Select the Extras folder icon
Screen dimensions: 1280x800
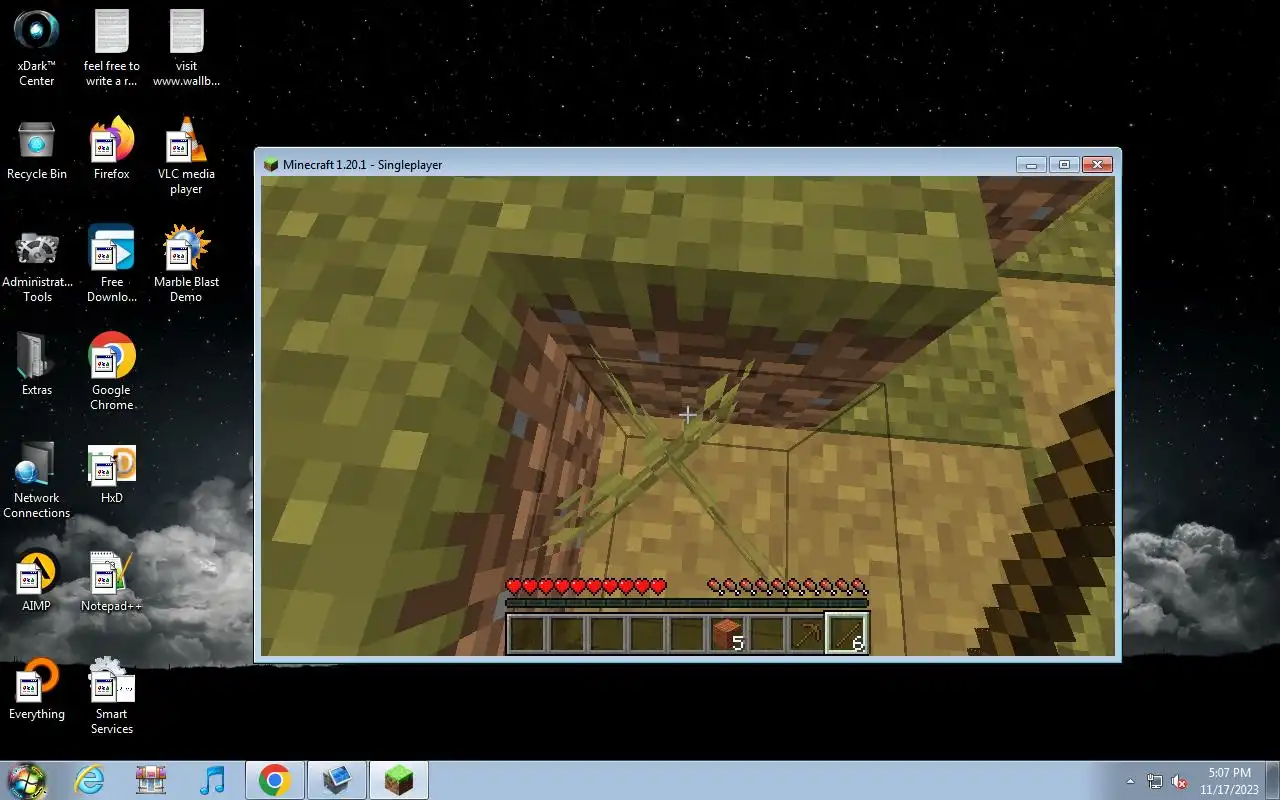coord(37,364)
